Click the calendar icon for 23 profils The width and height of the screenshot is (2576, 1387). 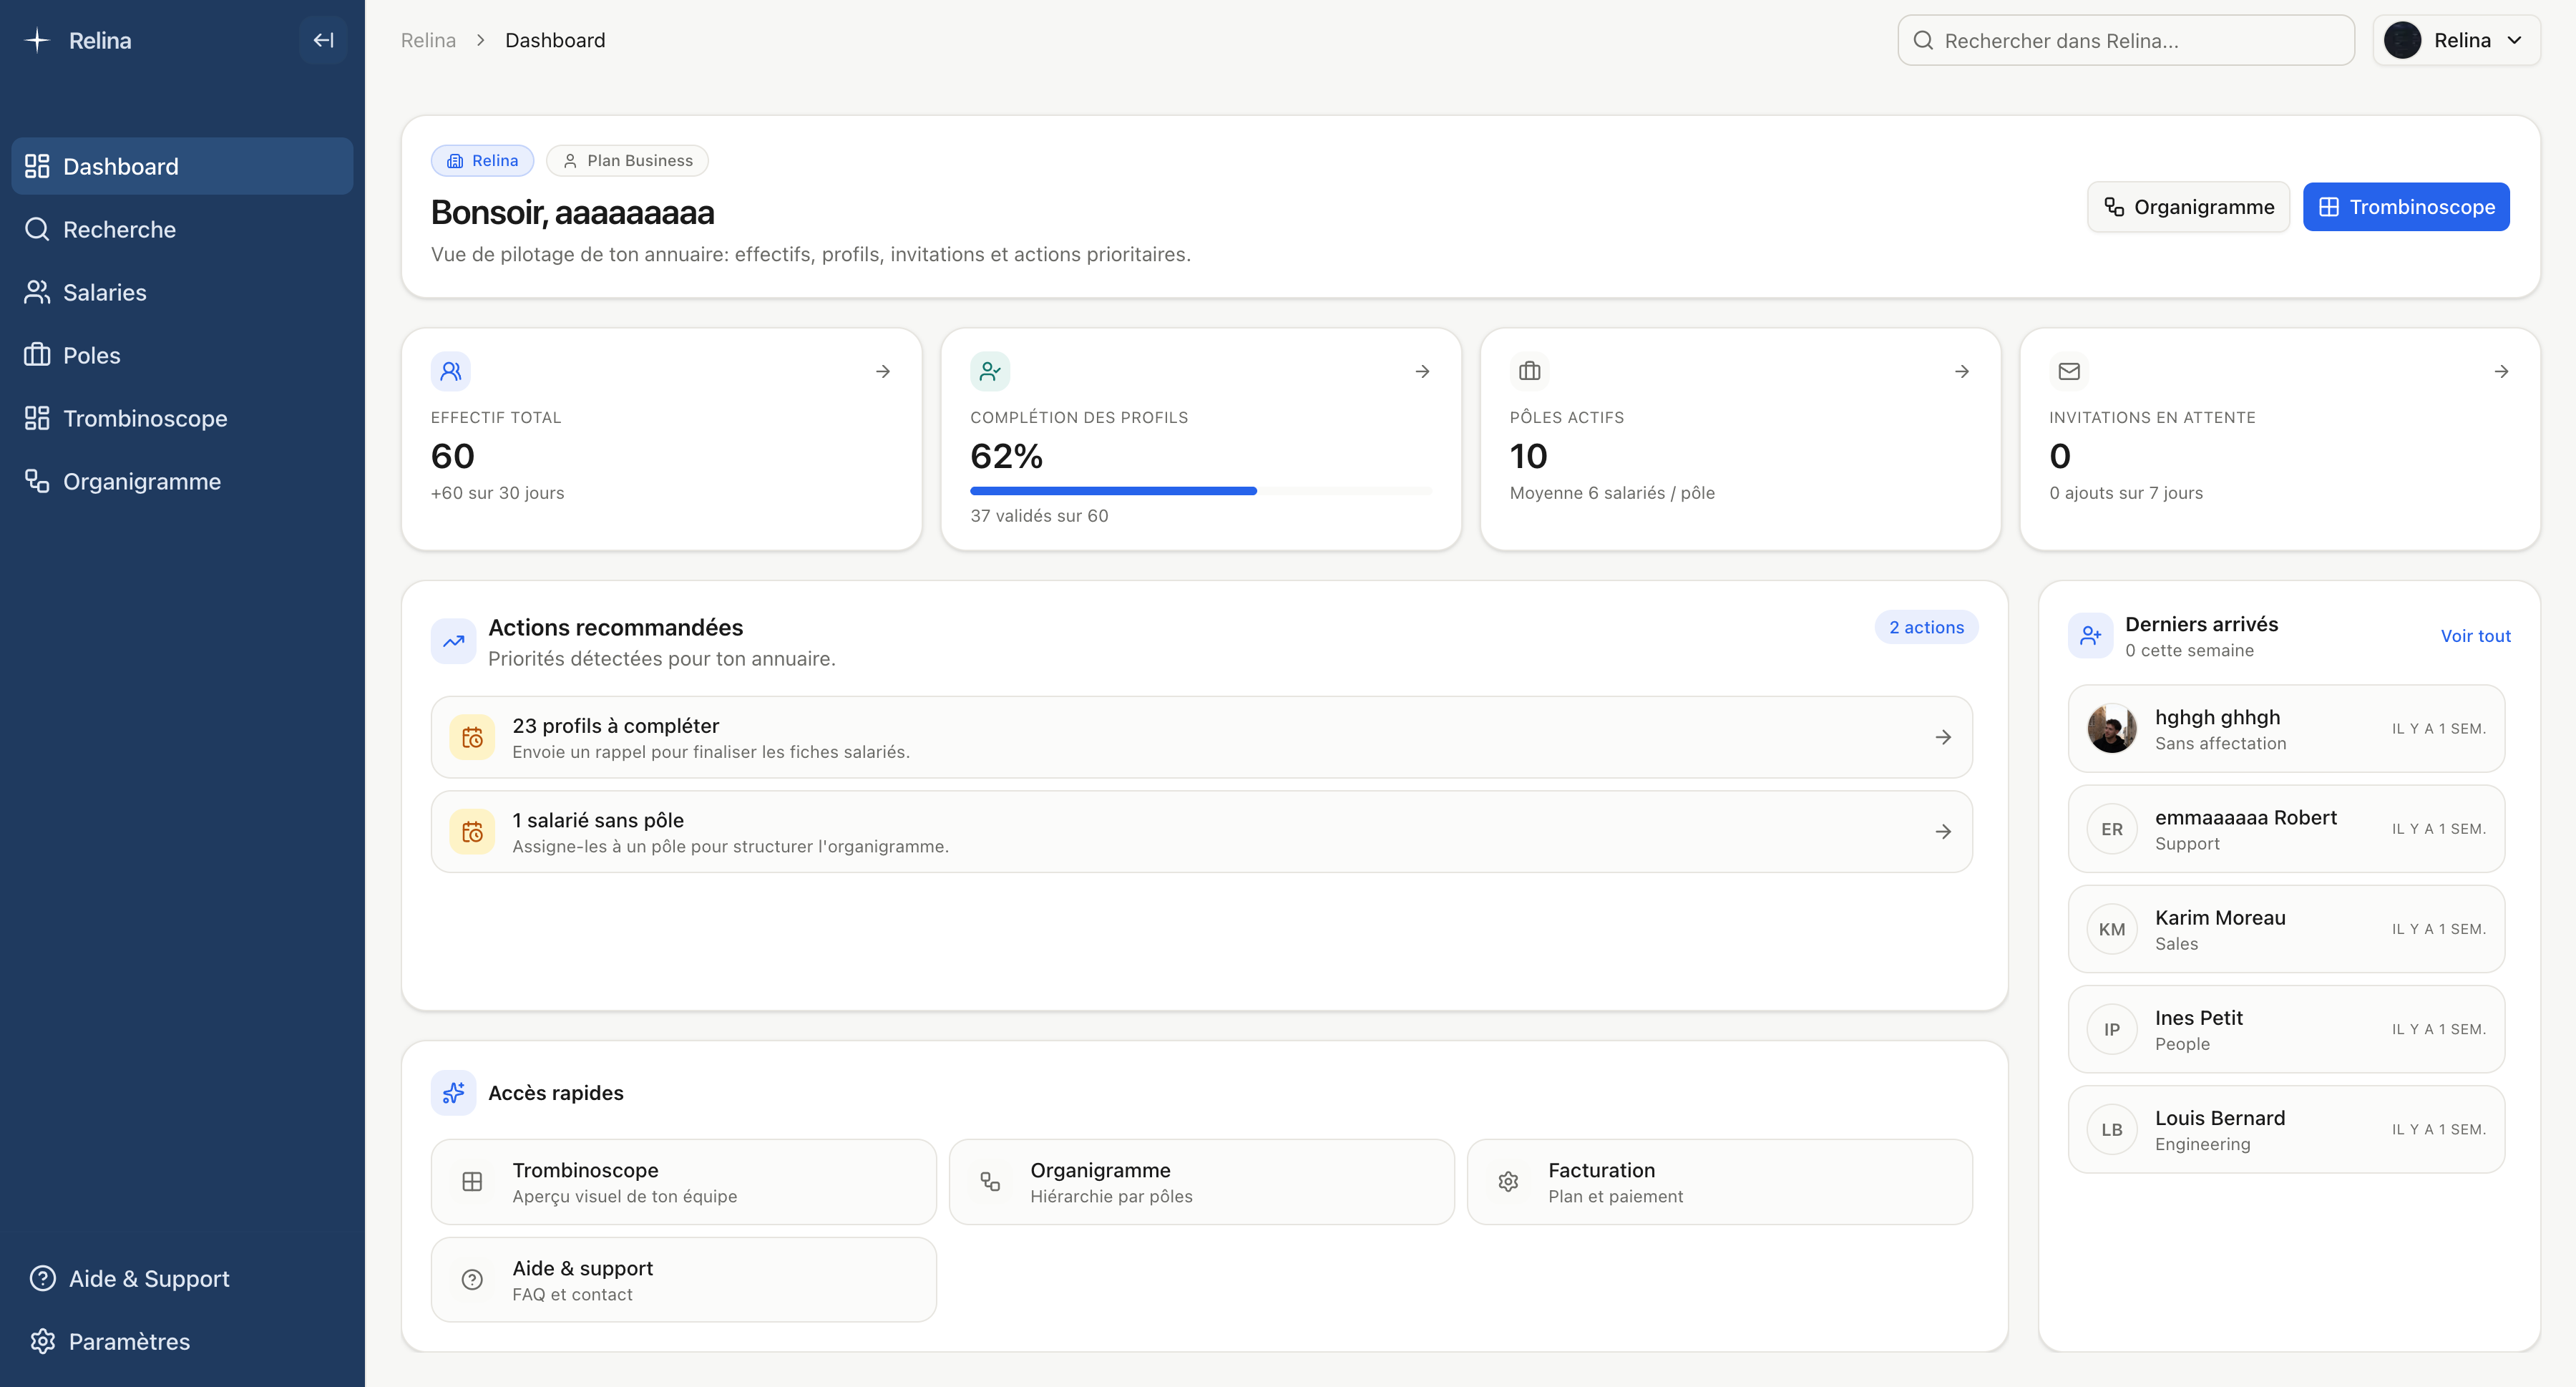coord(472,737)
